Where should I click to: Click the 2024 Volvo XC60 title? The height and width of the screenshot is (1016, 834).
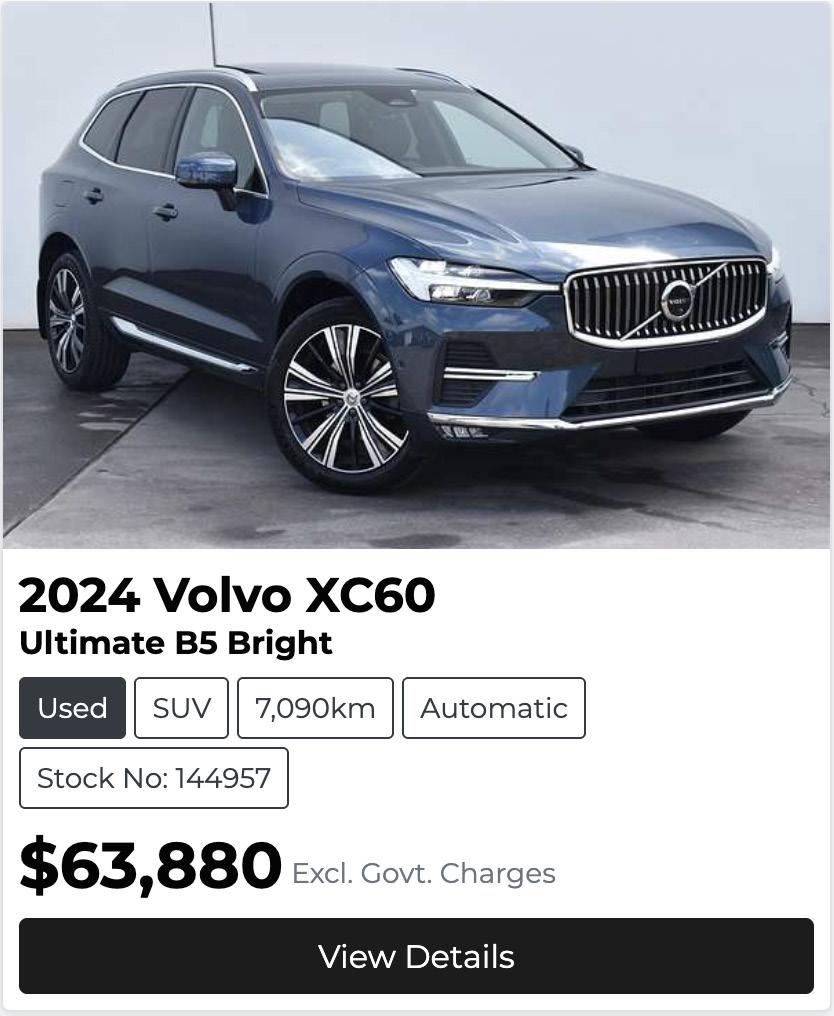pos(227,595)
